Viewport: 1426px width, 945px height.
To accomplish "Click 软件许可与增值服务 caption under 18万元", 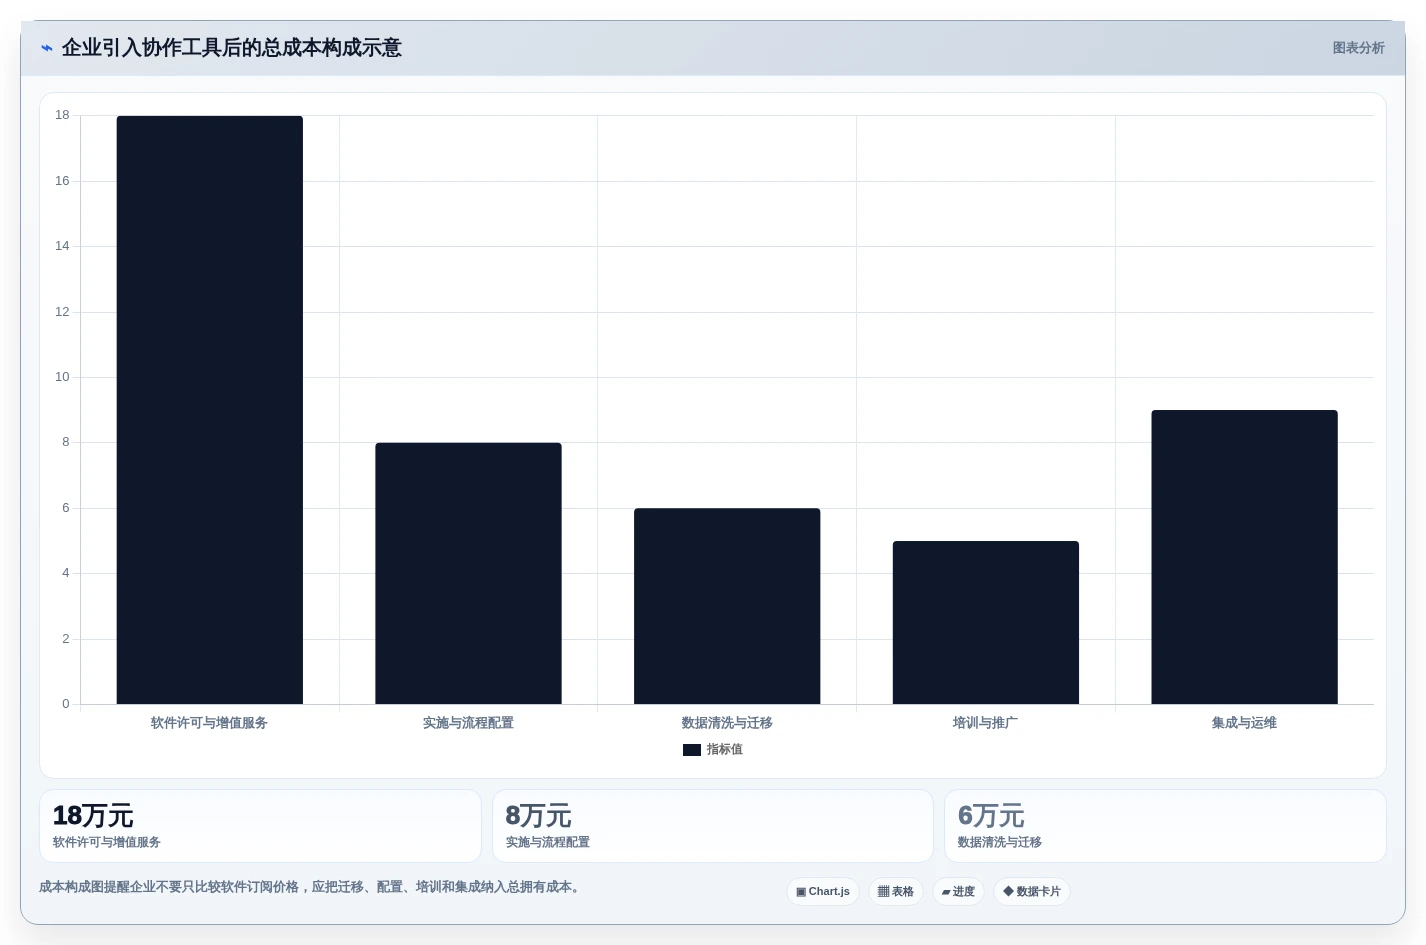I will pyautogui.click(x=107, y=842).
